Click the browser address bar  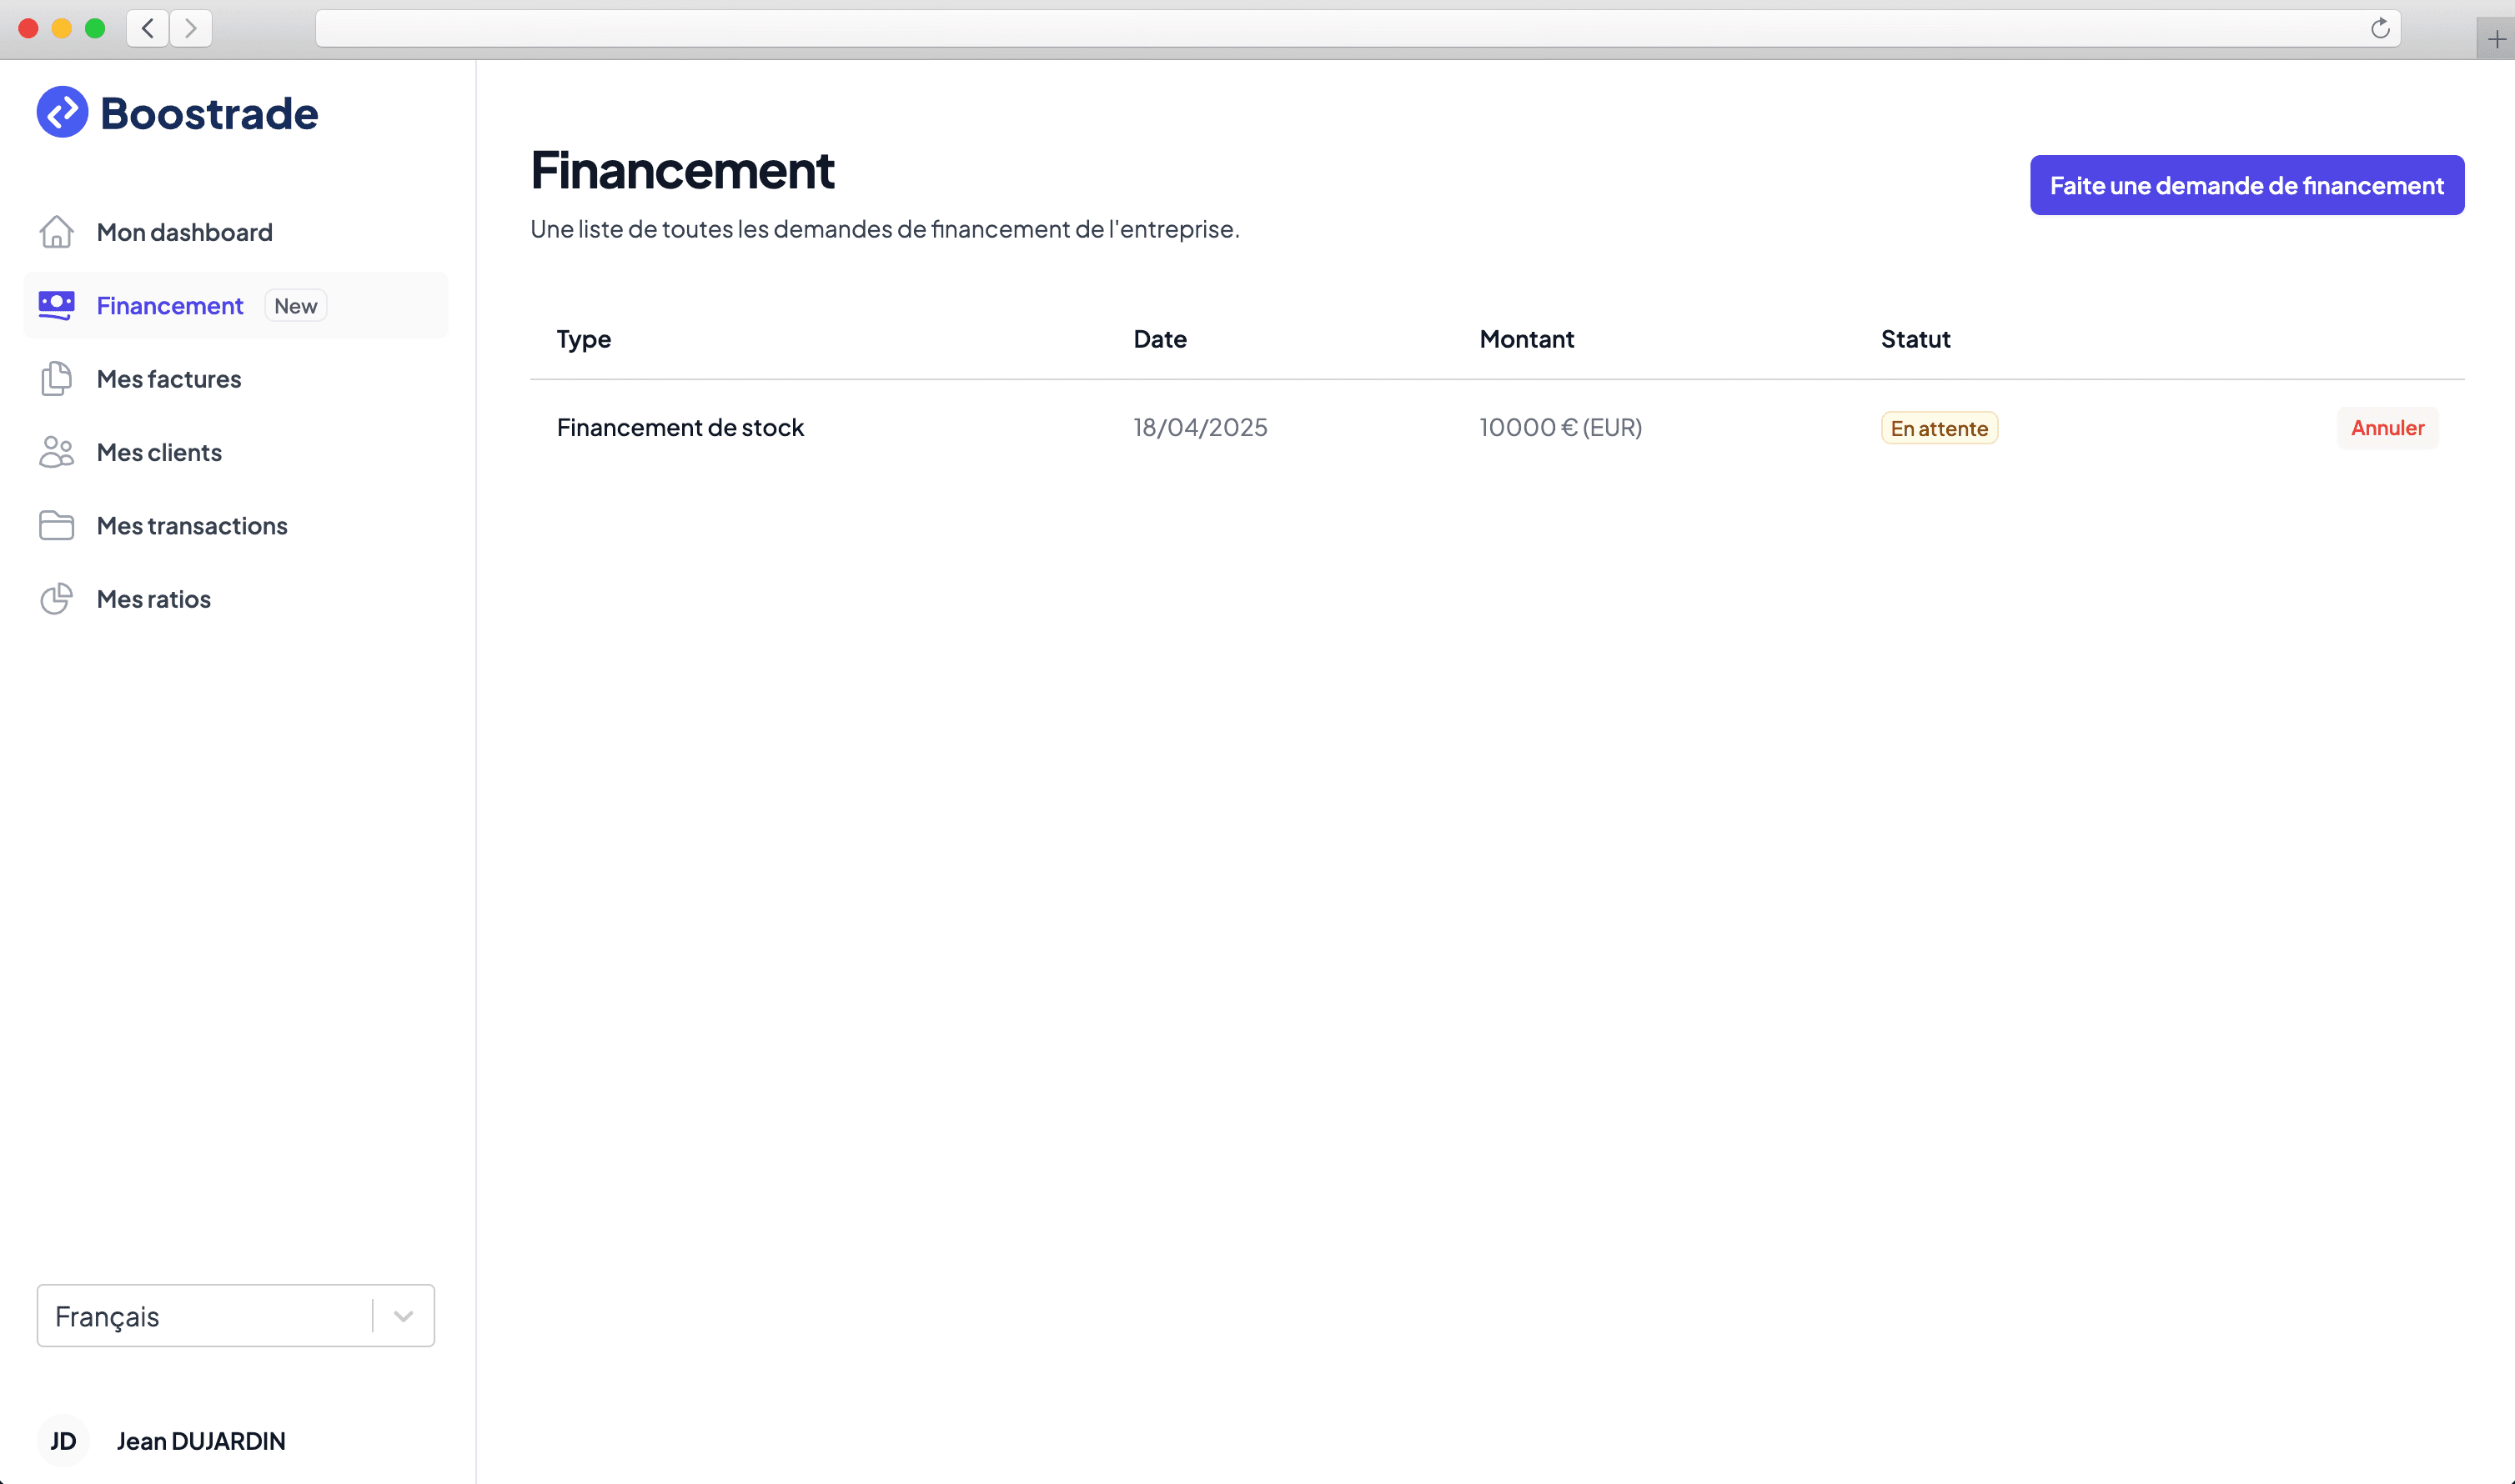1357,28
